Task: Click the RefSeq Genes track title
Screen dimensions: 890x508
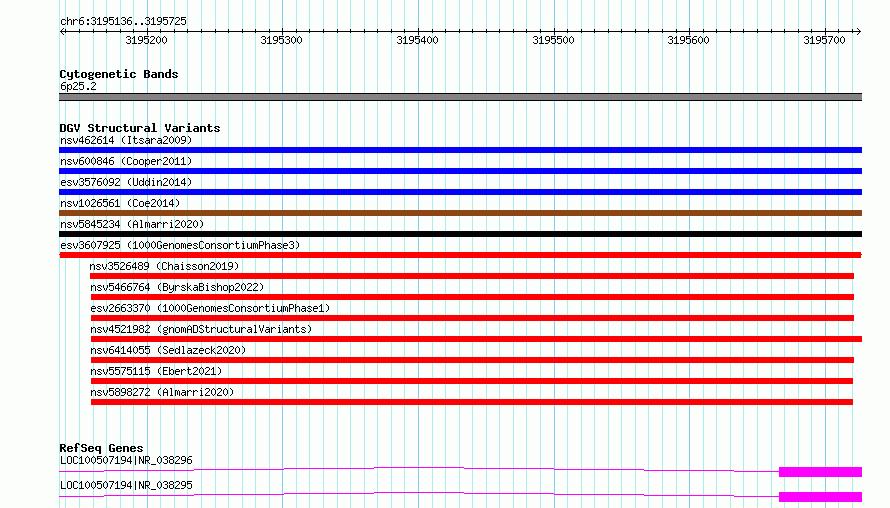Action: (101, 448)
